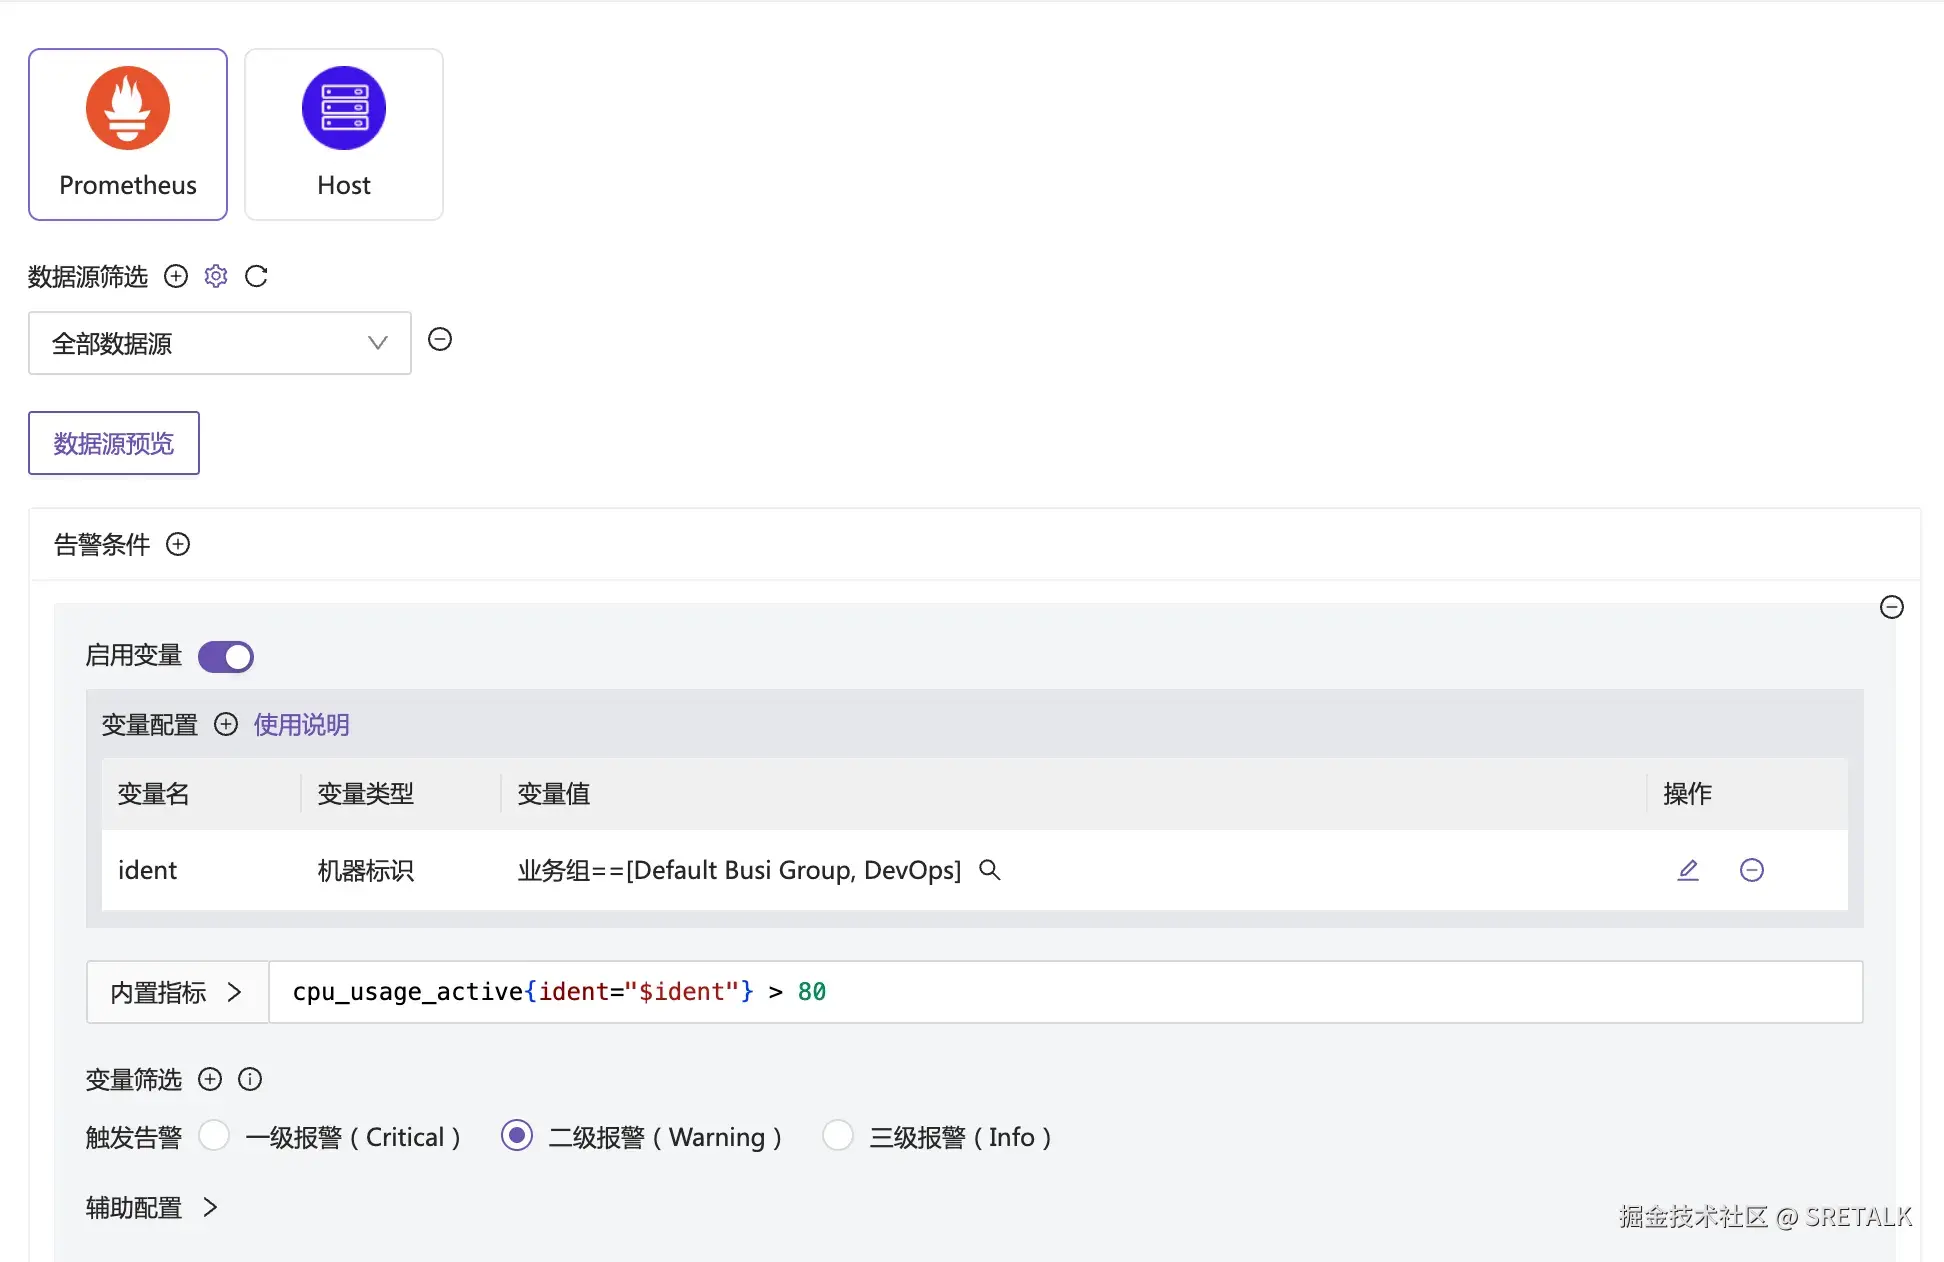Image resolution: width=1944 pixels, height=1262 pixels.
Task: Open datasource filter gear settings
Action: click(216, 276)
